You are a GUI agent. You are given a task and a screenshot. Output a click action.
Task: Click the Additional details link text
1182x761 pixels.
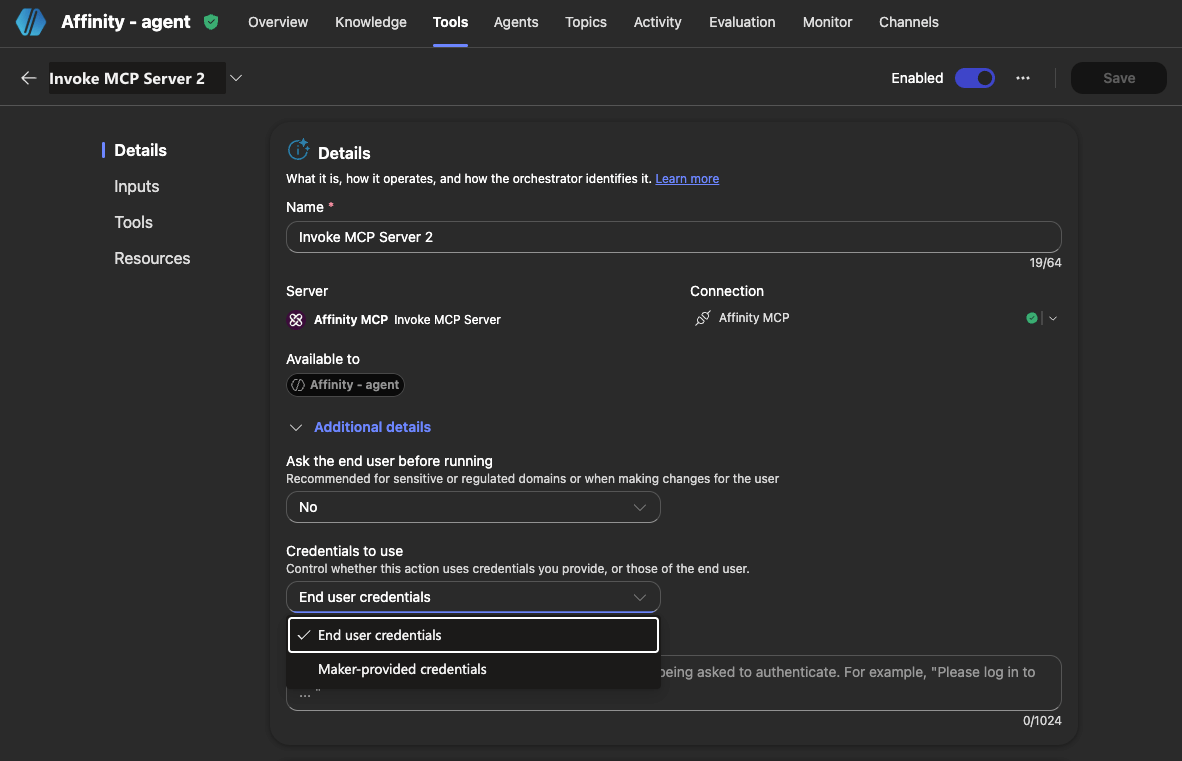[x=372, y=427]
